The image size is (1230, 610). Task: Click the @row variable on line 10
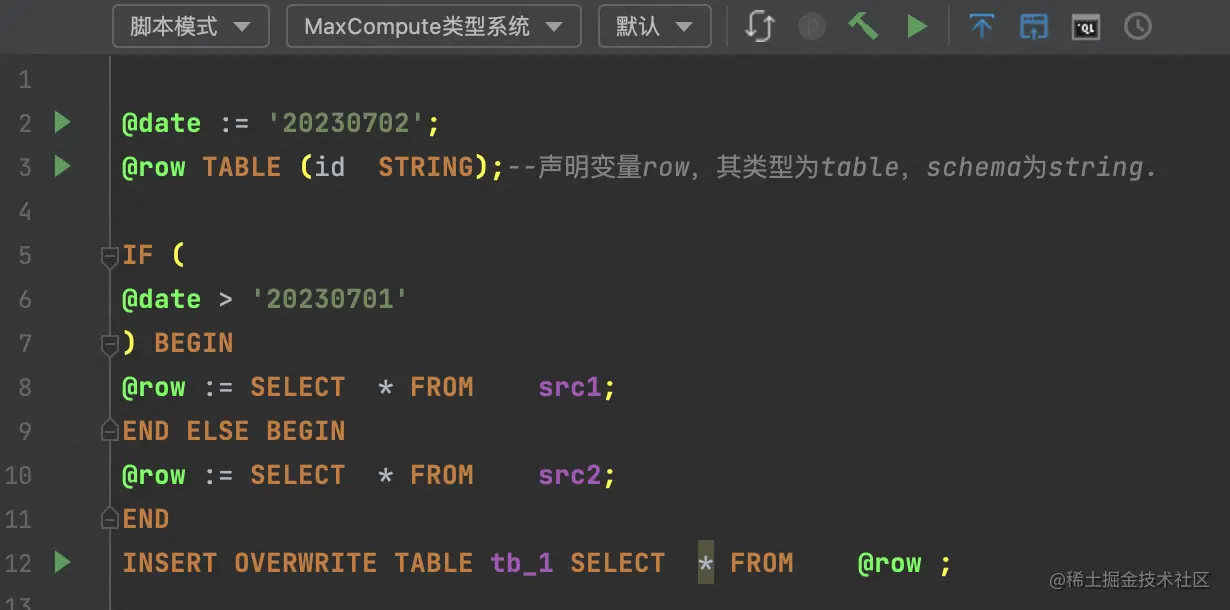154,475
